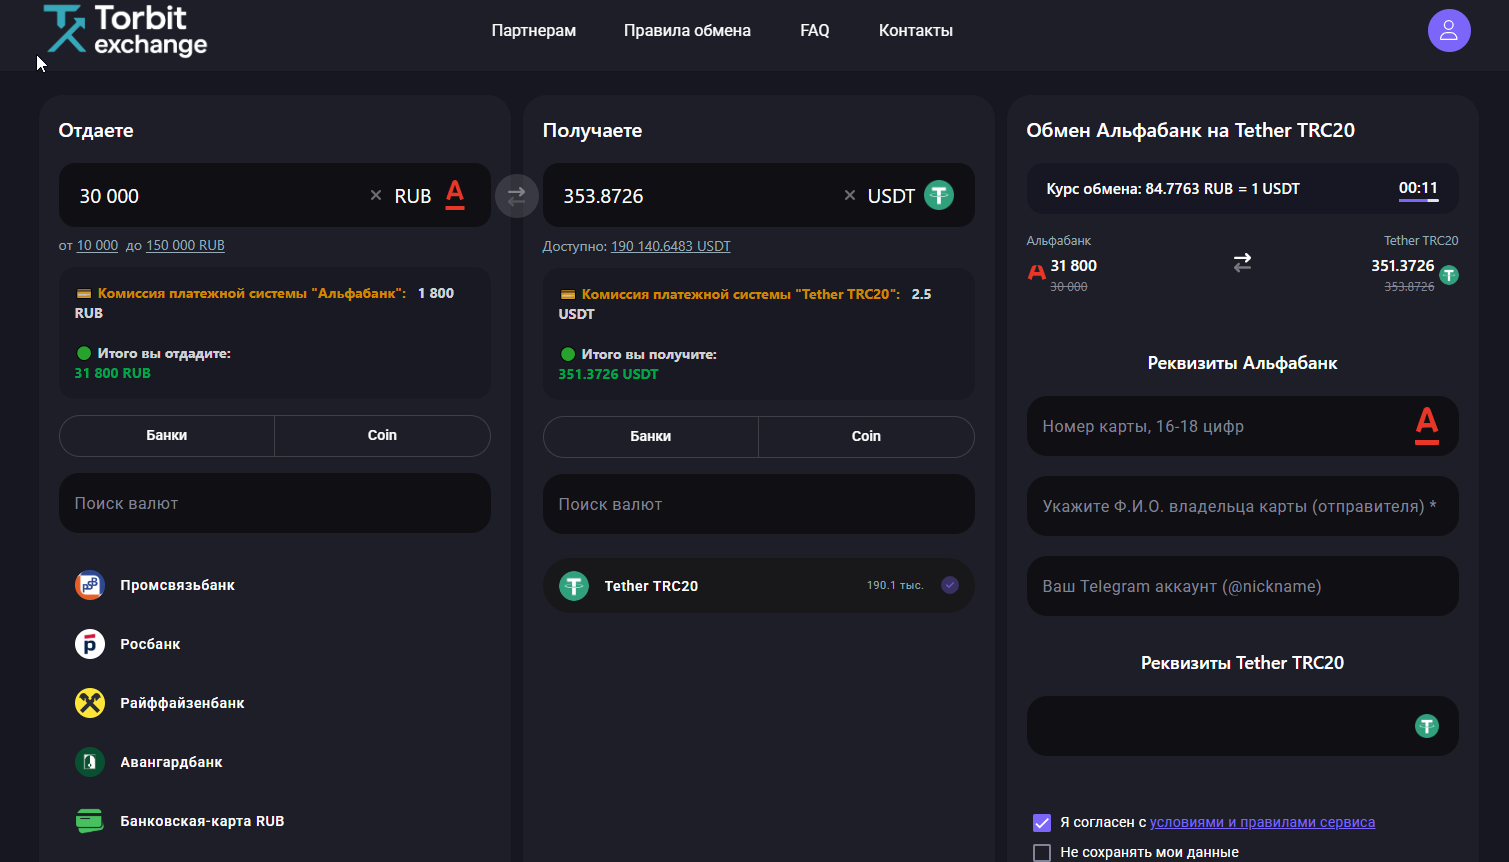The height and width of the screenshot is (862, 1509).
Task: Click the 150 000 RUB maximum link
Action: pos(185,245)
